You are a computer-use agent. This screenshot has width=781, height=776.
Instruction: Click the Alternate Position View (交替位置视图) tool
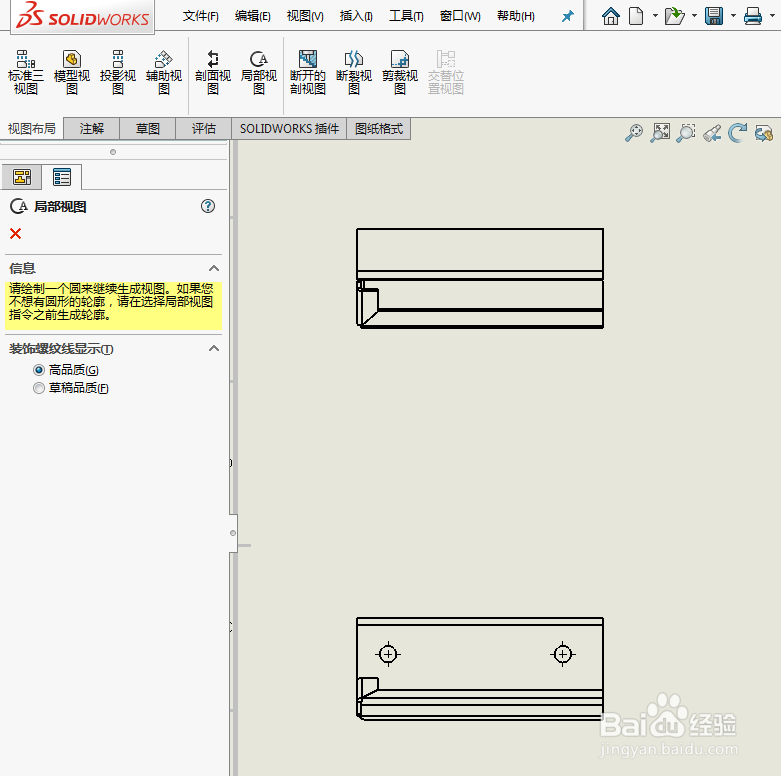pyautogui.click(x=446, y=72)
